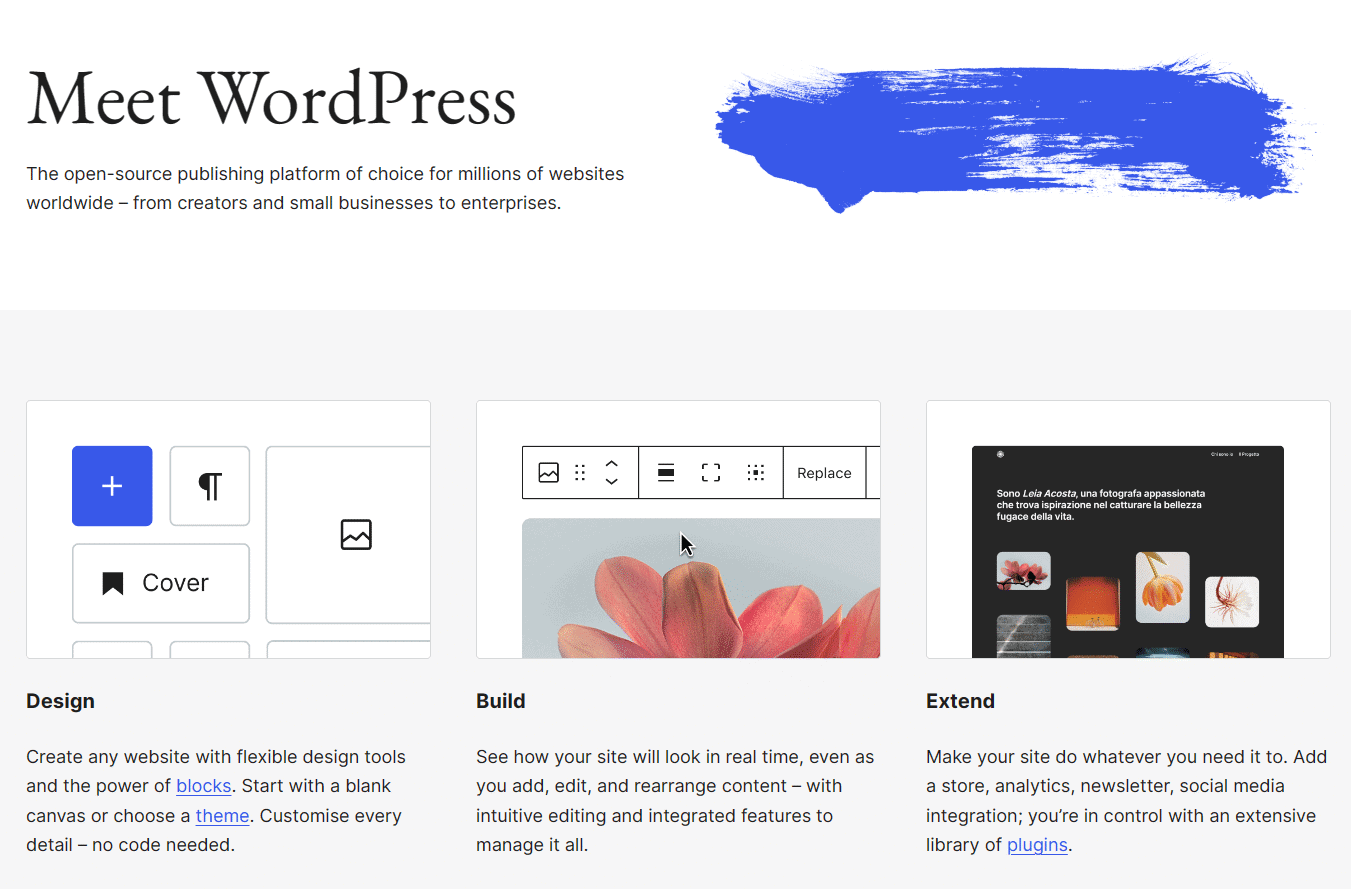Open the plugins link
1351x889 pixels.
point(1037,845)
